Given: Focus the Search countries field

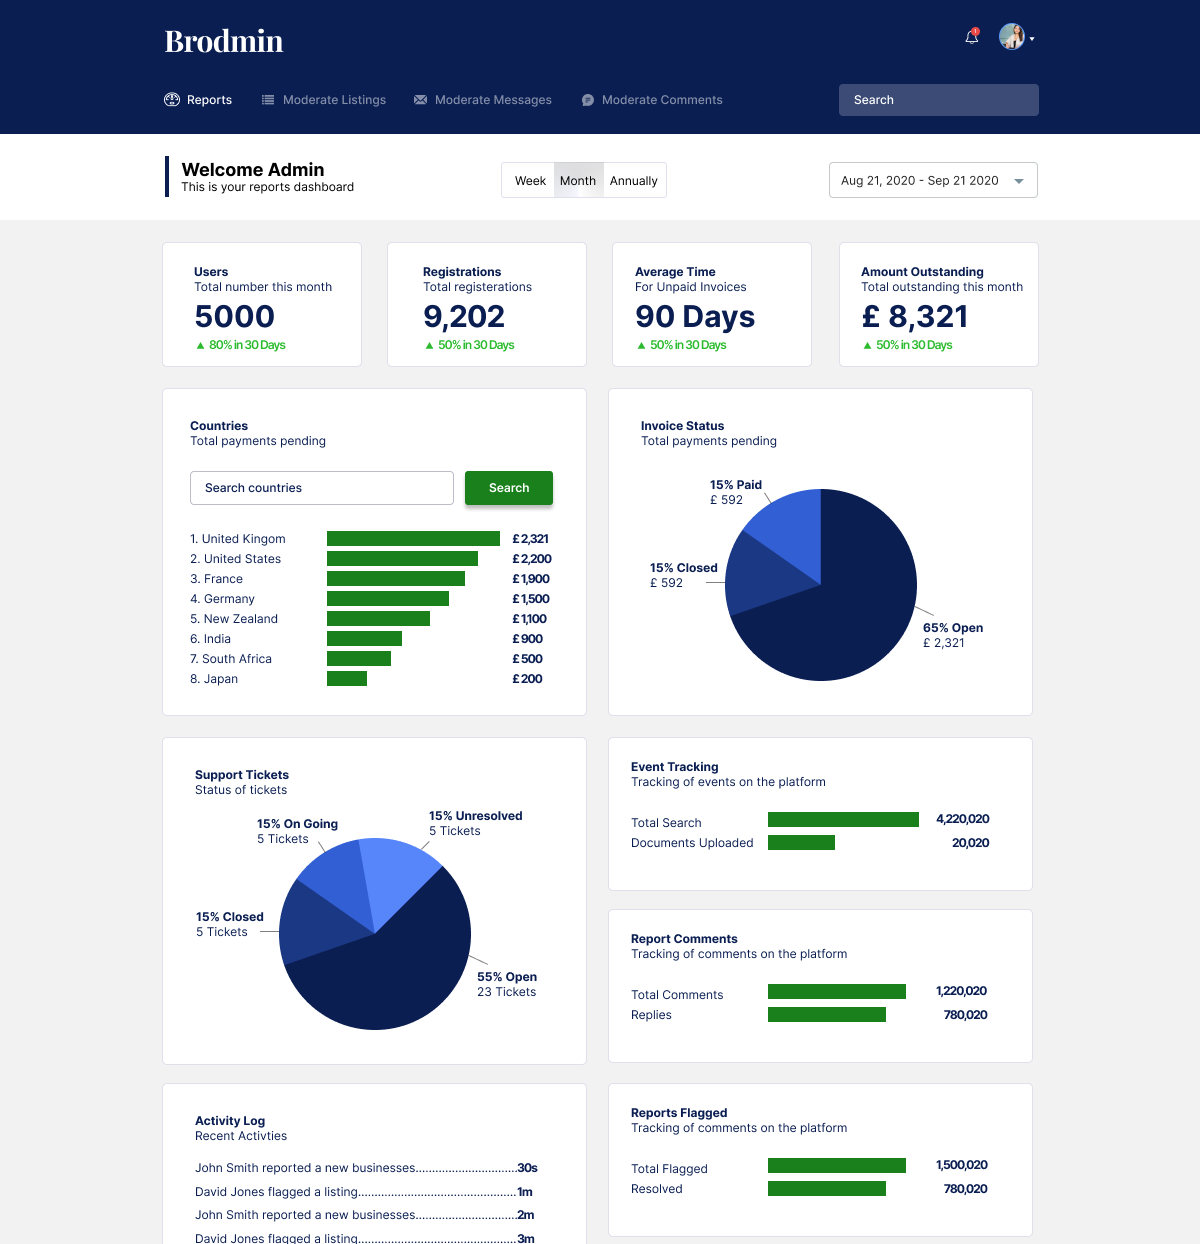Looking at the screenshot, I should tap(322, 488).
